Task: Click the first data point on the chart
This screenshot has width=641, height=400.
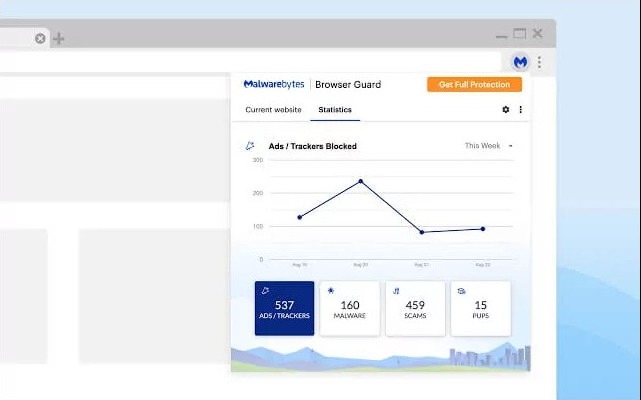Action: [299, 217]
